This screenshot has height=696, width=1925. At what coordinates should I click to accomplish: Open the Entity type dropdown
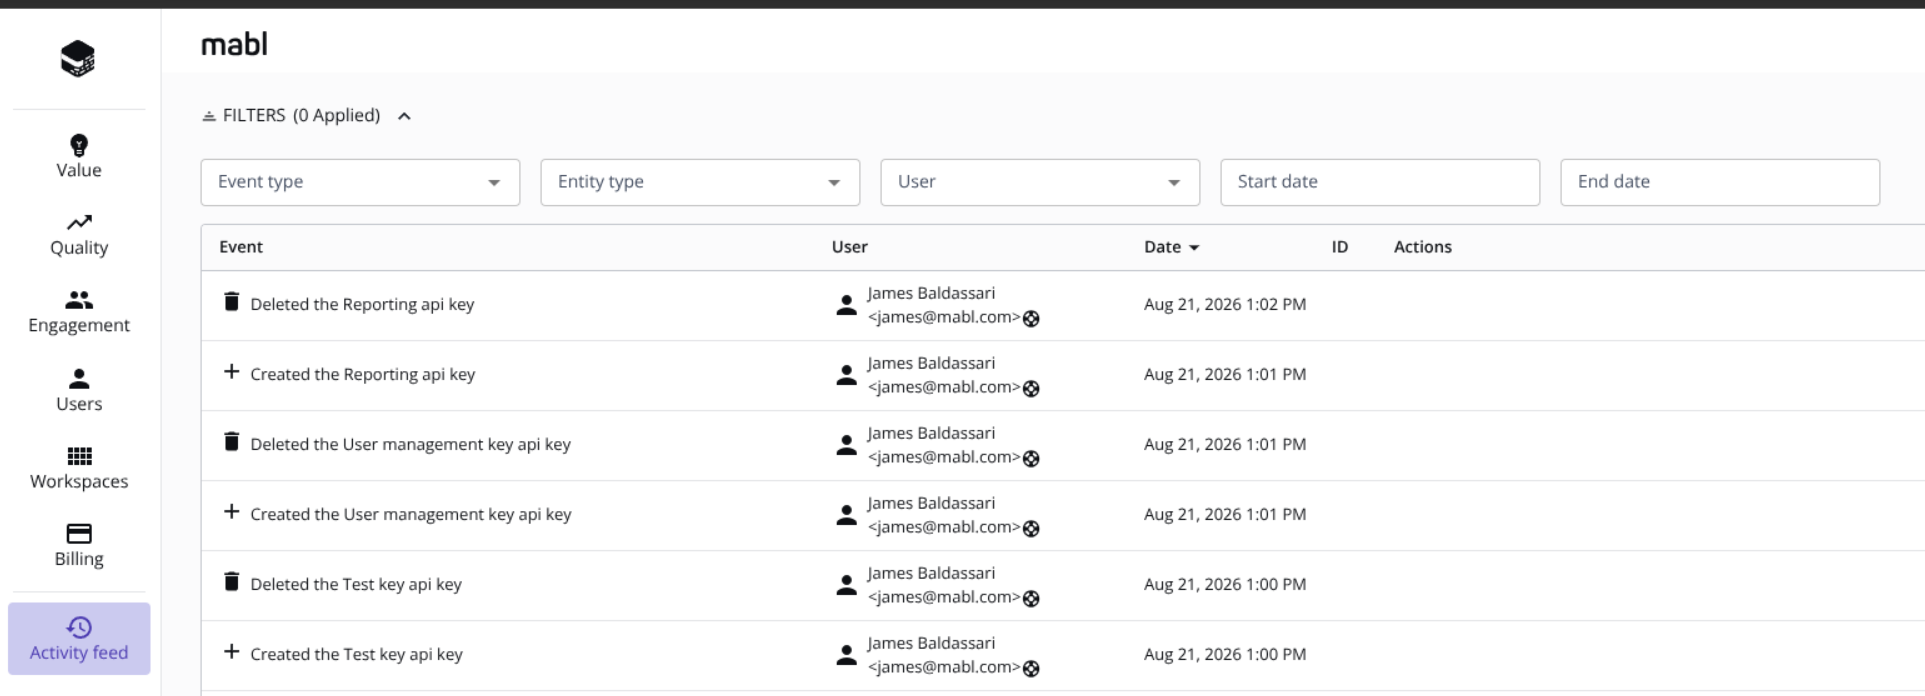[x=700, y=182]
